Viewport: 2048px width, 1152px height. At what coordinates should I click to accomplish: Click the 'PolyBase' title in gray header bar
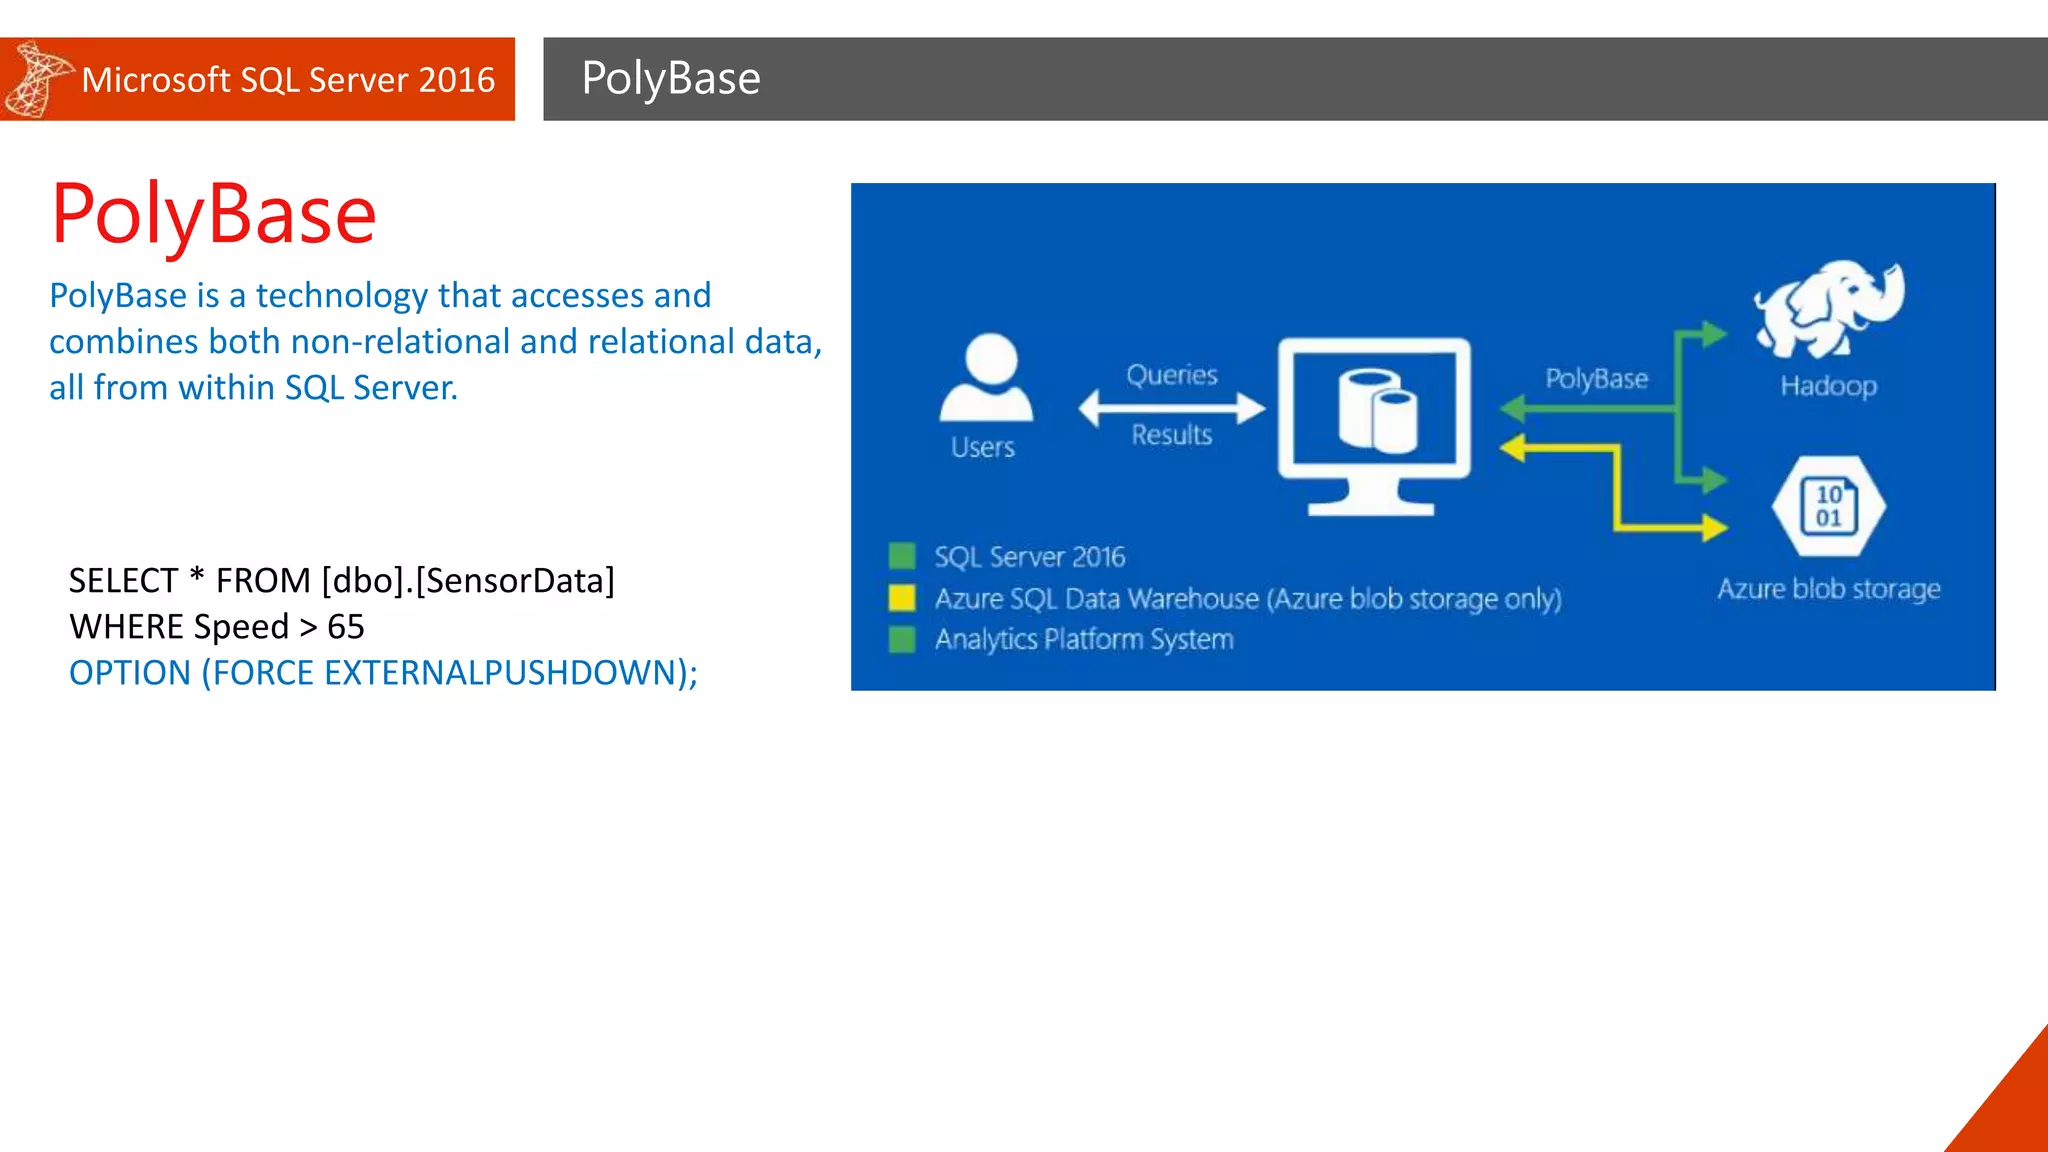tap(671, 78)
